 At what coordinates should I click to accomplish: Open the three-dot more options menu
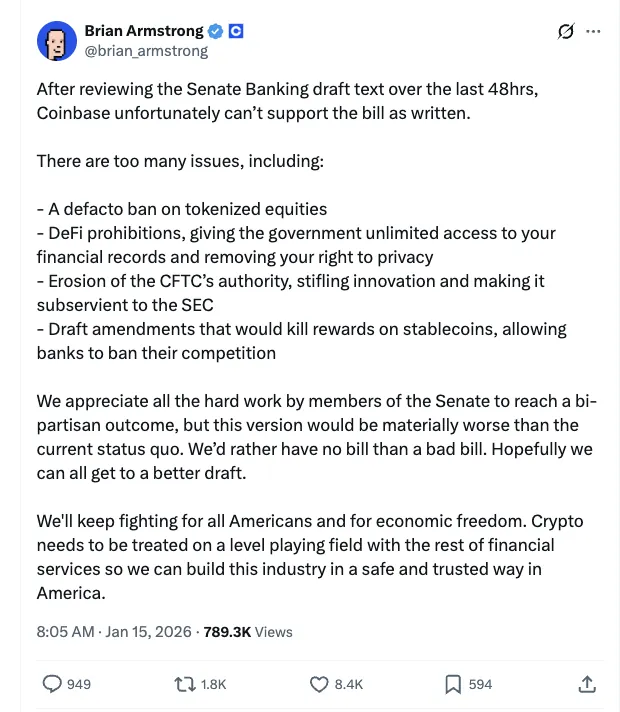593,31
